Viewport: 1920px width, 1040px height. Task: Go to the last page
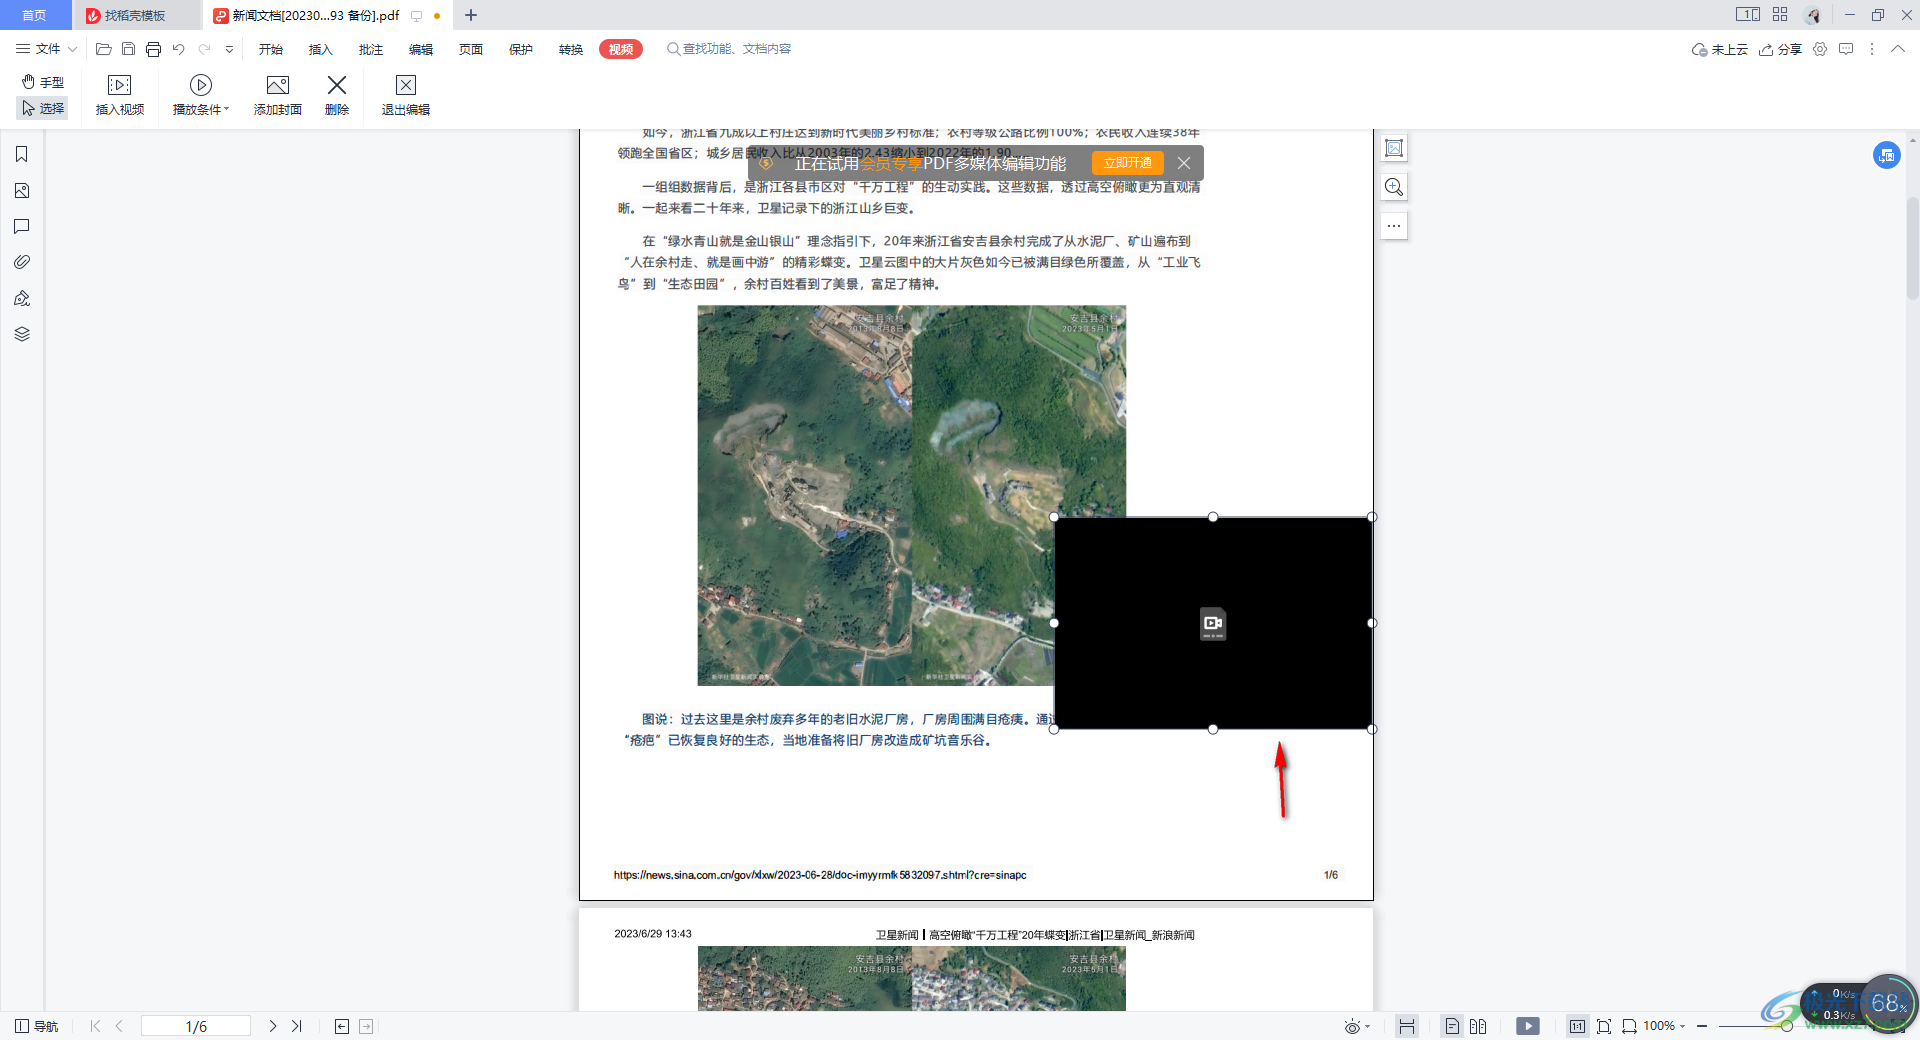297,1026
